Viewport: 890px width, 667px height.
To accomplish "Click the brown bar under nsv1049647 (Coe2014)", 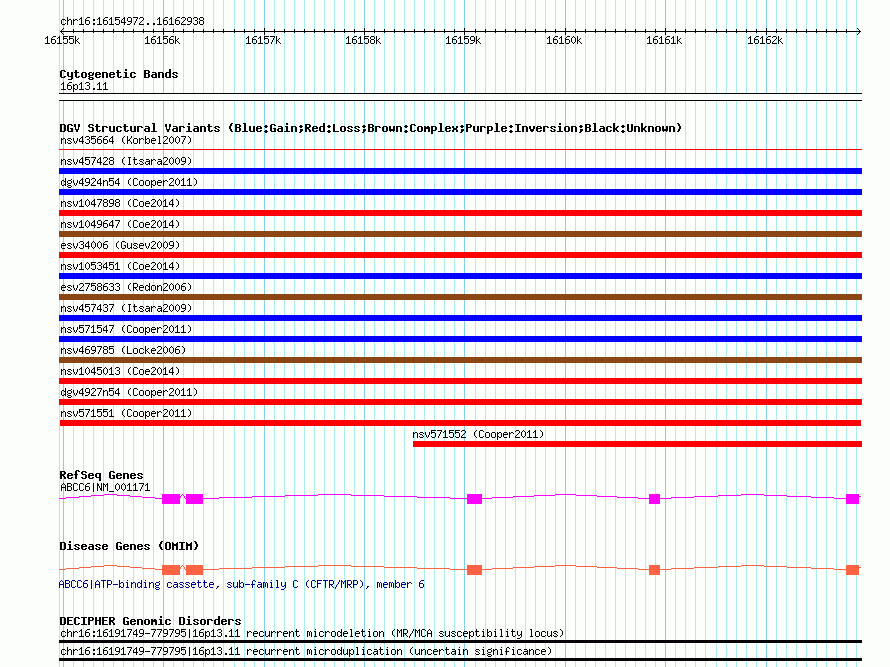I will [x=460, y=234].
